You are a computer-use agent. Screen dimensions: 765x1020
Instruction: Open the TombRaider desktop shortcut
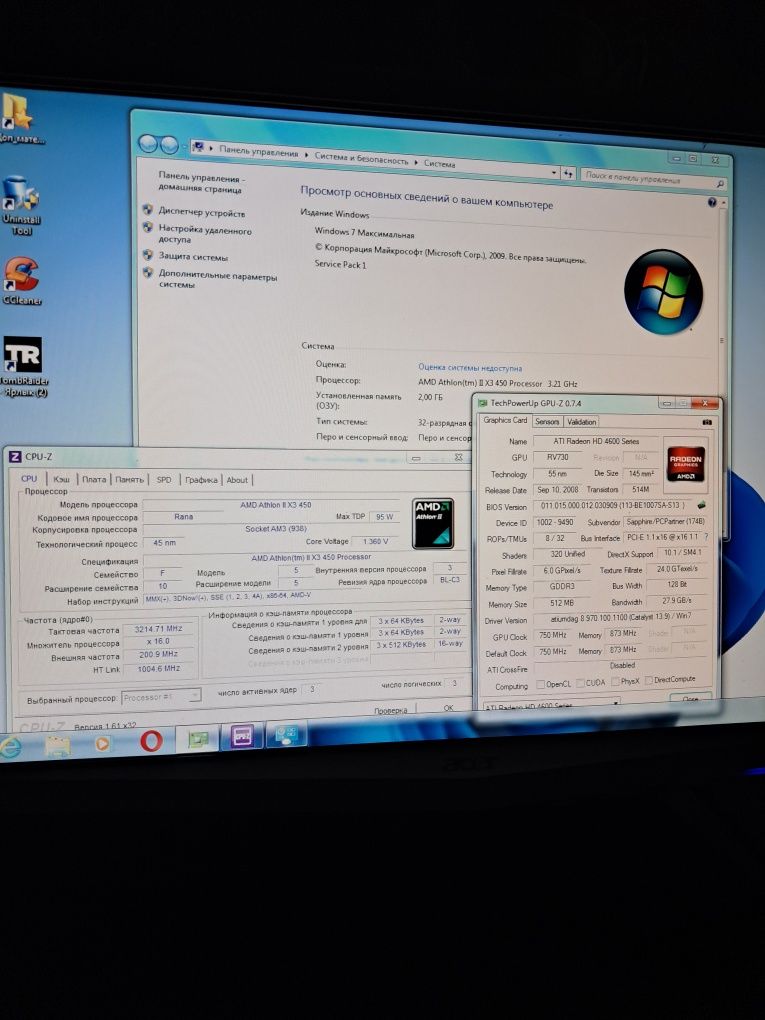coord(23,367)
